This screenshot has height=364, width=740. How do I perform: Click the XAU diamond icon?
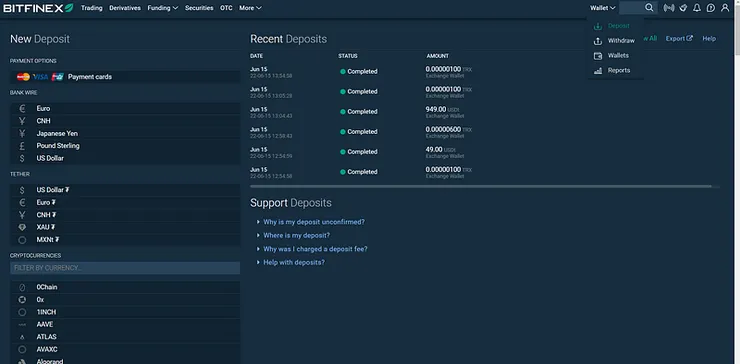[22, 228]
